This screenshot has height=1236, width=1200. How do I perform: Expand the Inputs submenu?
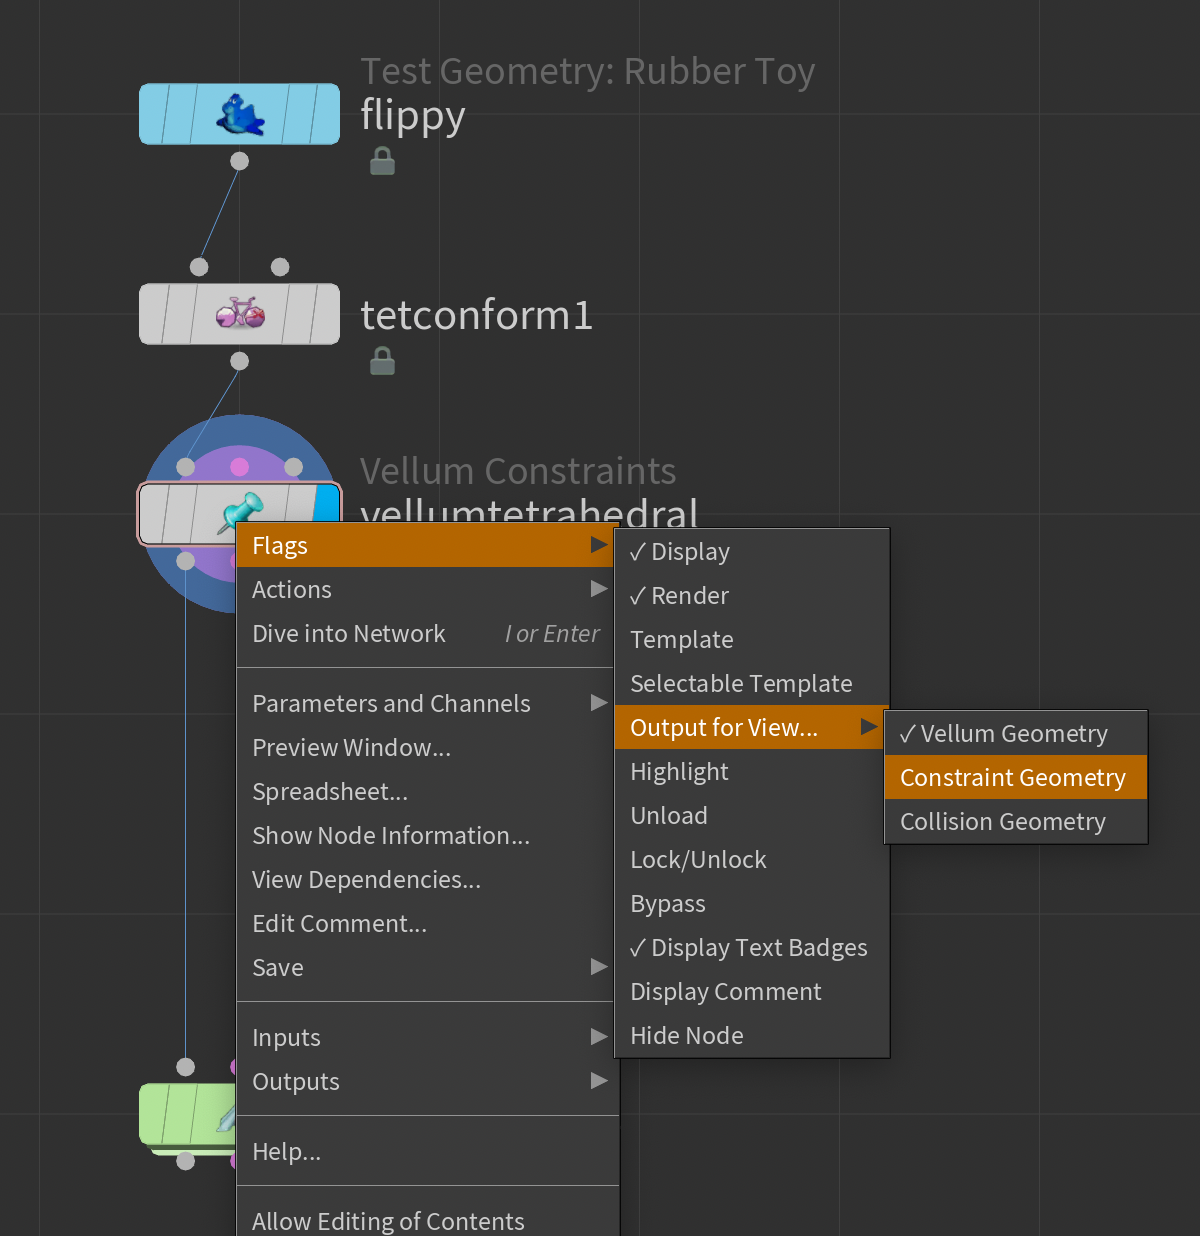(427, 1038)
